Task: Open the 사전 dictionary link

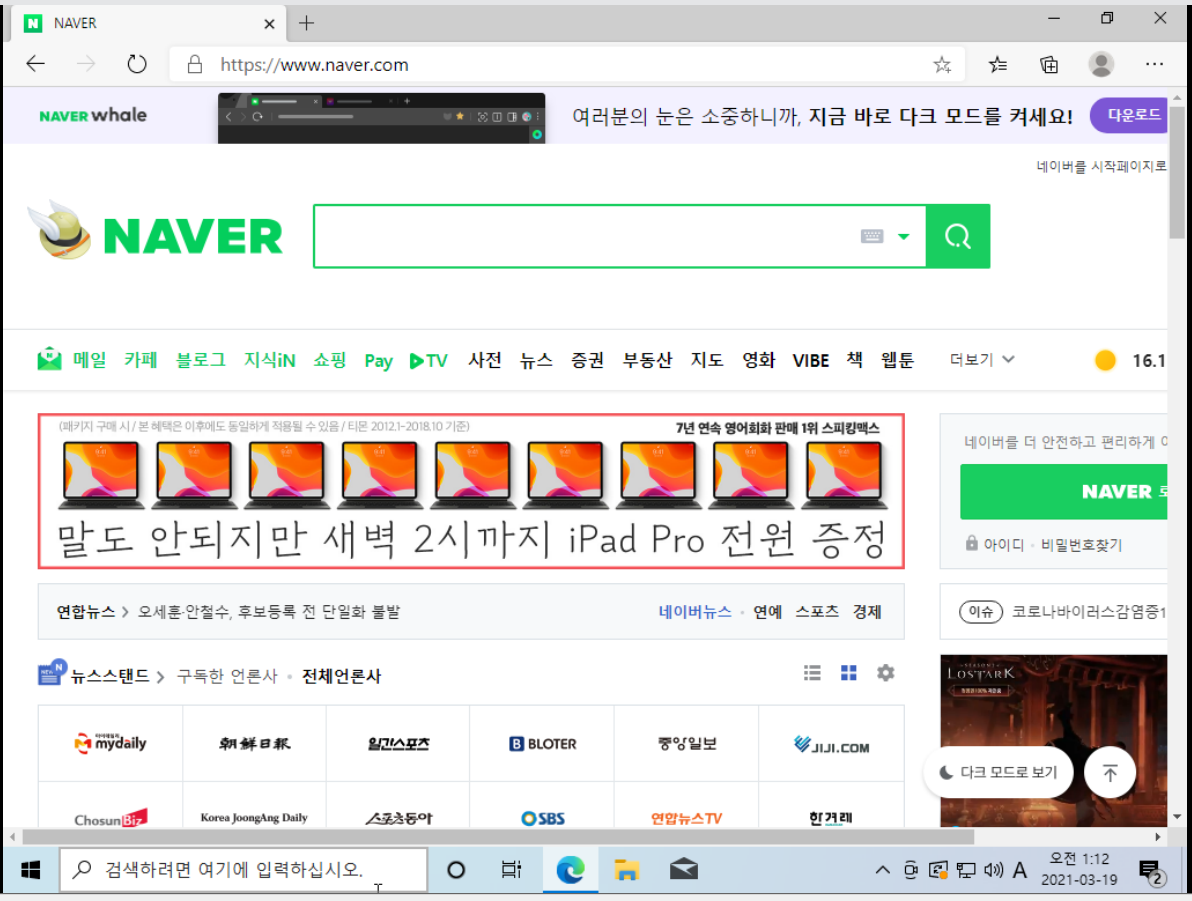Action: point(485,360)
